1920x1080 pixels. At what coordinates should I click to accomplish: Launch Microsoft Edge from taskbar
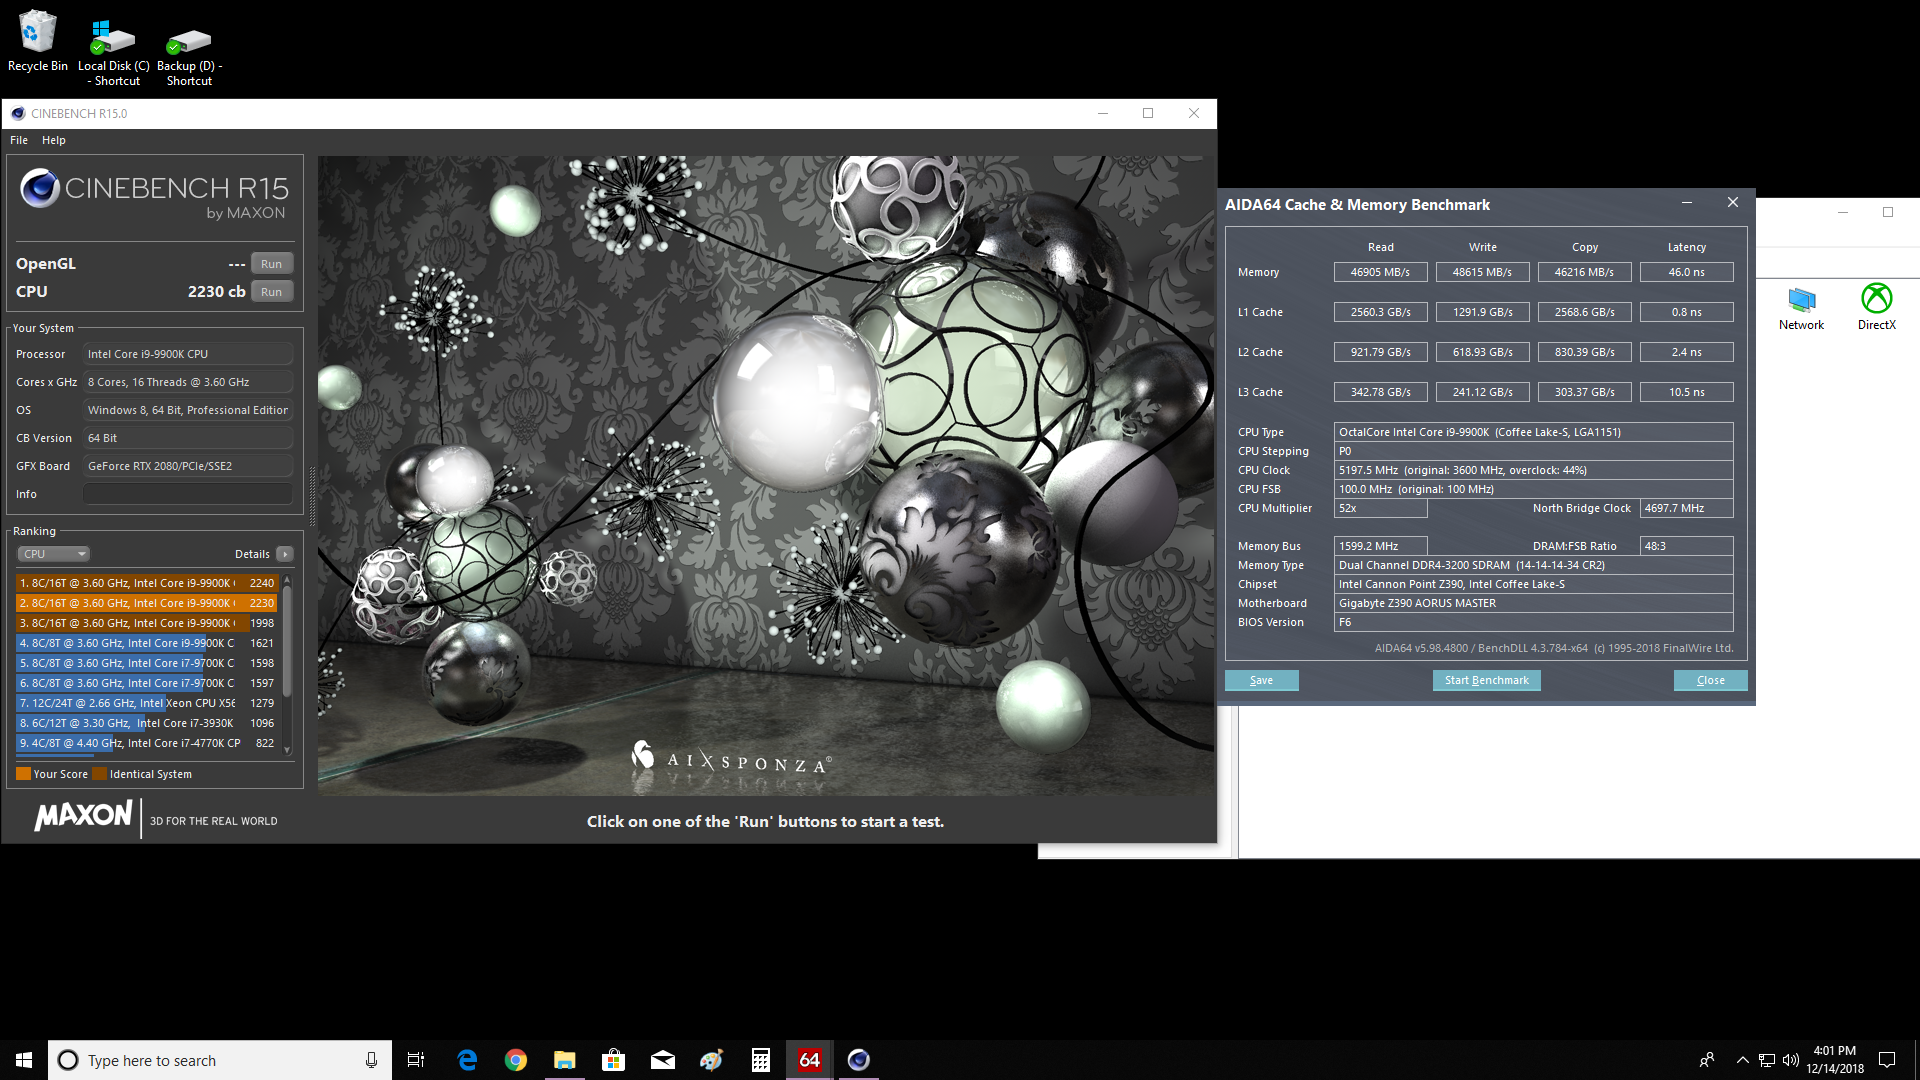(x=467, y=1060)
